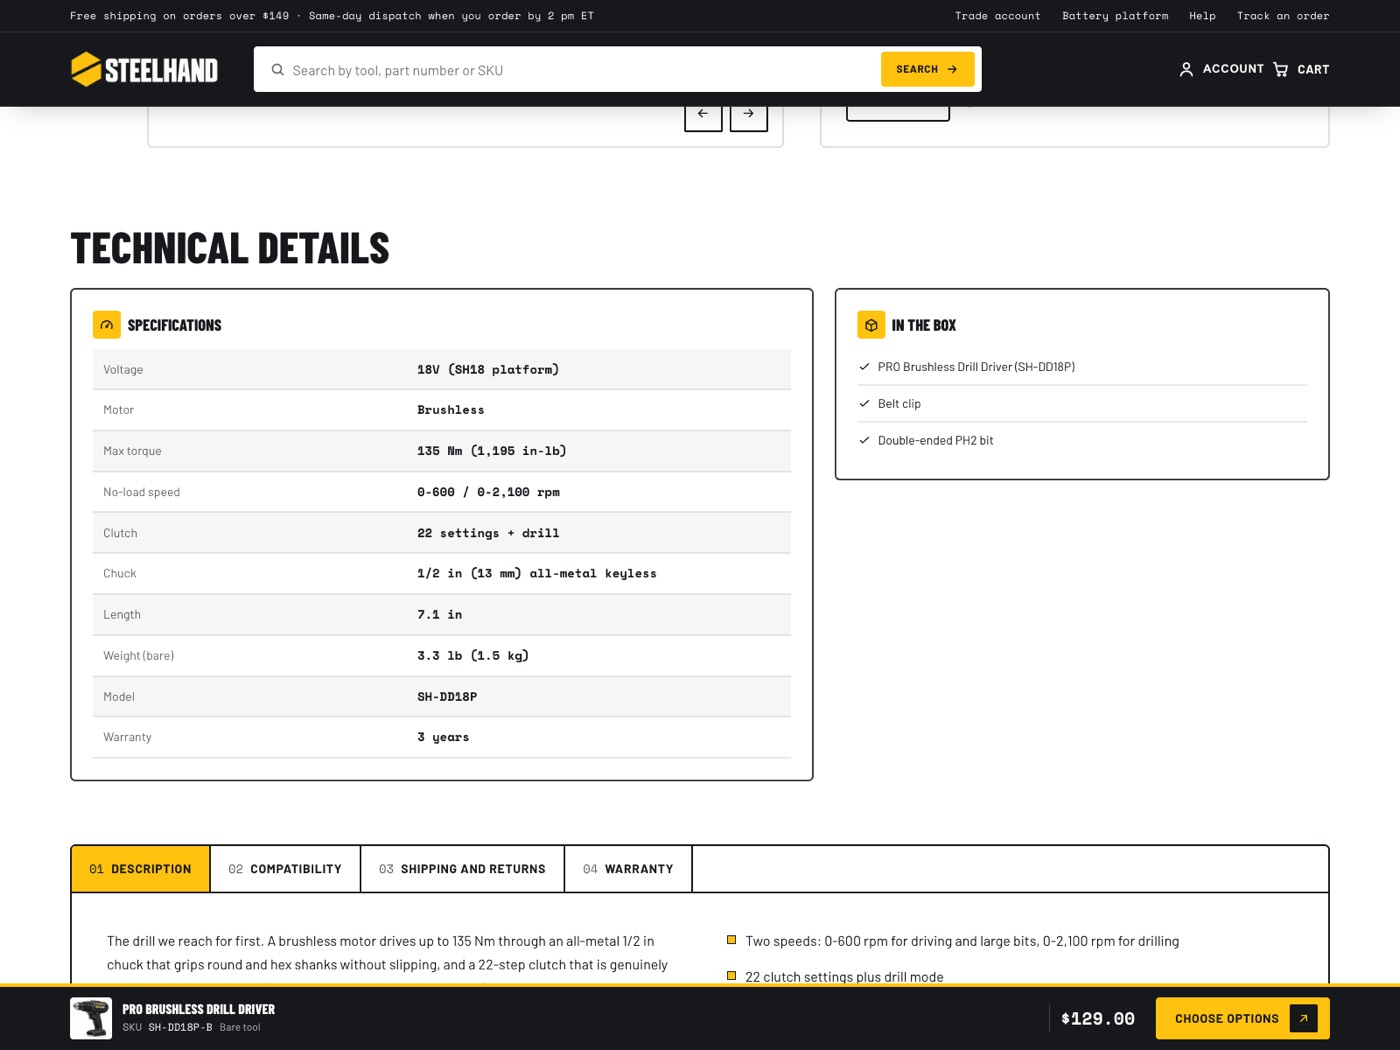Click the yellow Search button
The image size is (1400, 1050).
pos(927,69)
